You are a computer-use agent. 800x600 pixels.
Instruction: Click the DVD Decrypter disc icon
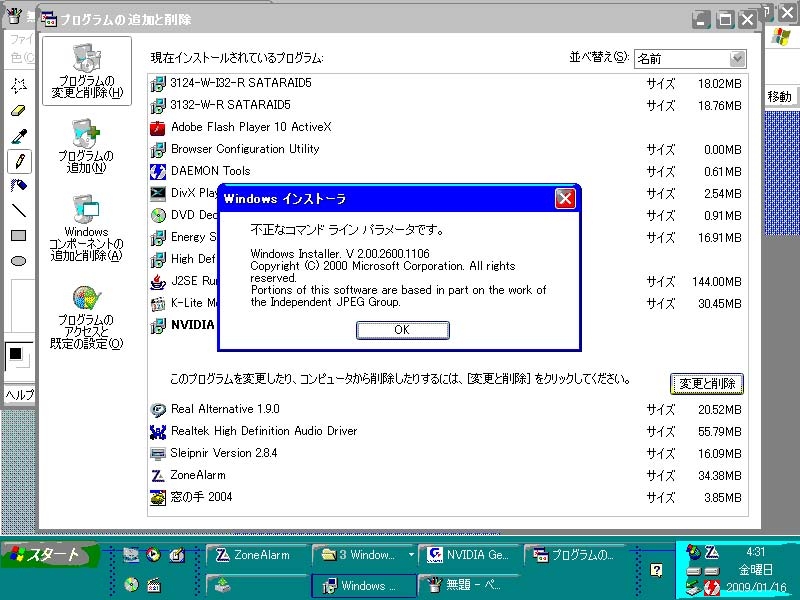[158, 215]
